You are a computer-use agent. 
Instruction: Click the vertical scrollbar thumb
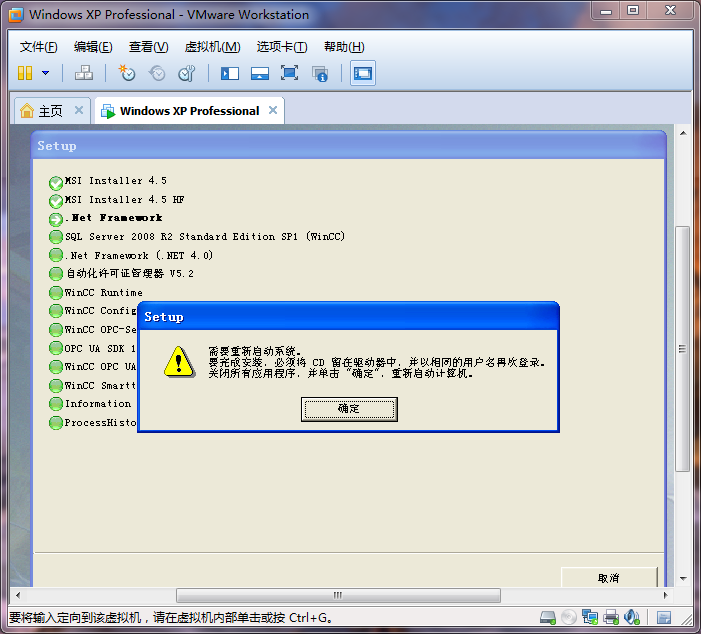pos(682,349)
